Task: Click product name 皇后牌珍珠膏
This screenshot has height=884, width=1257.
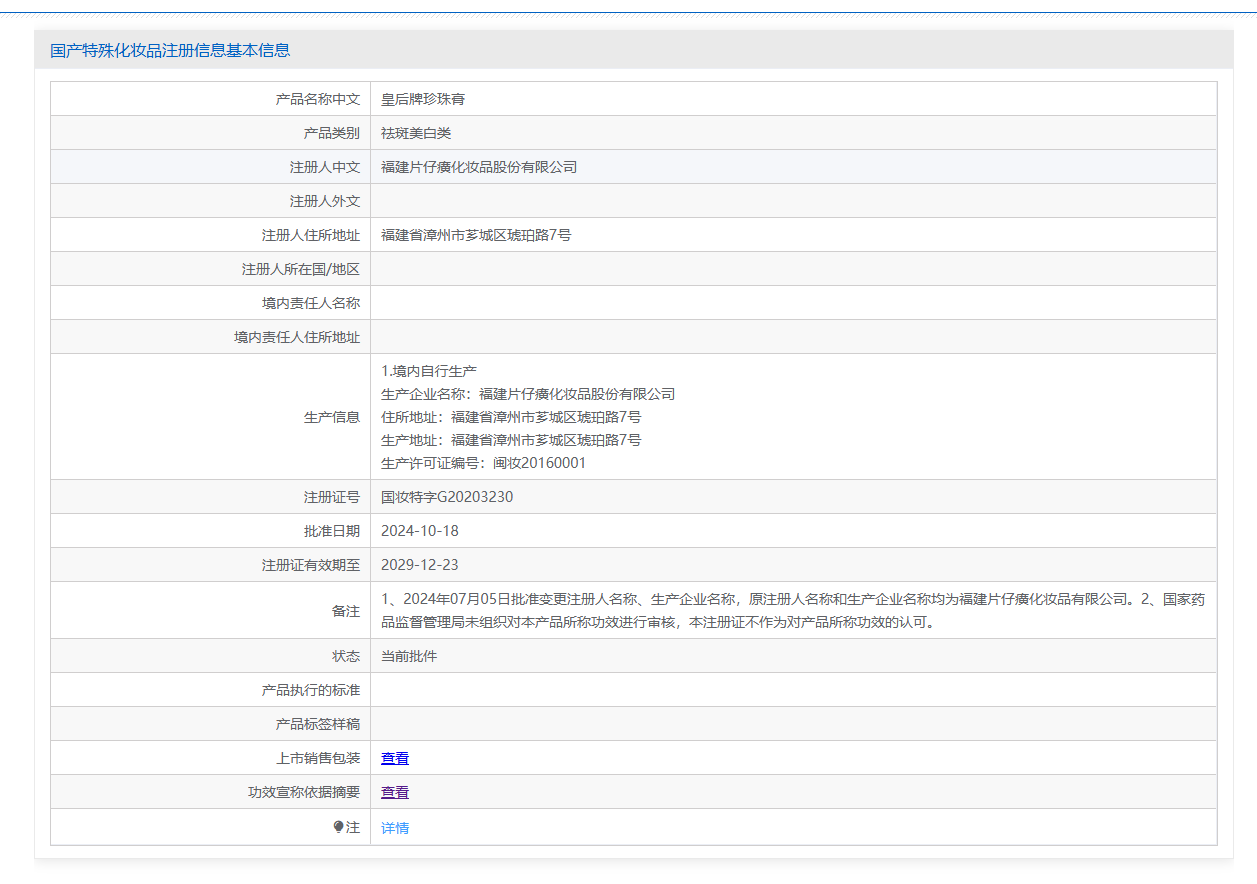Action: pyautogui.click(x=423, y=99)
